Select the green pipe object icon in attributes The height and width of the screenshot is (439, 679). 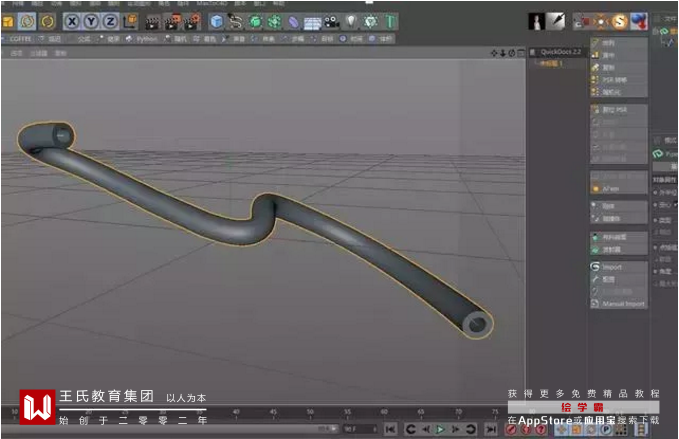click(658, 154)
